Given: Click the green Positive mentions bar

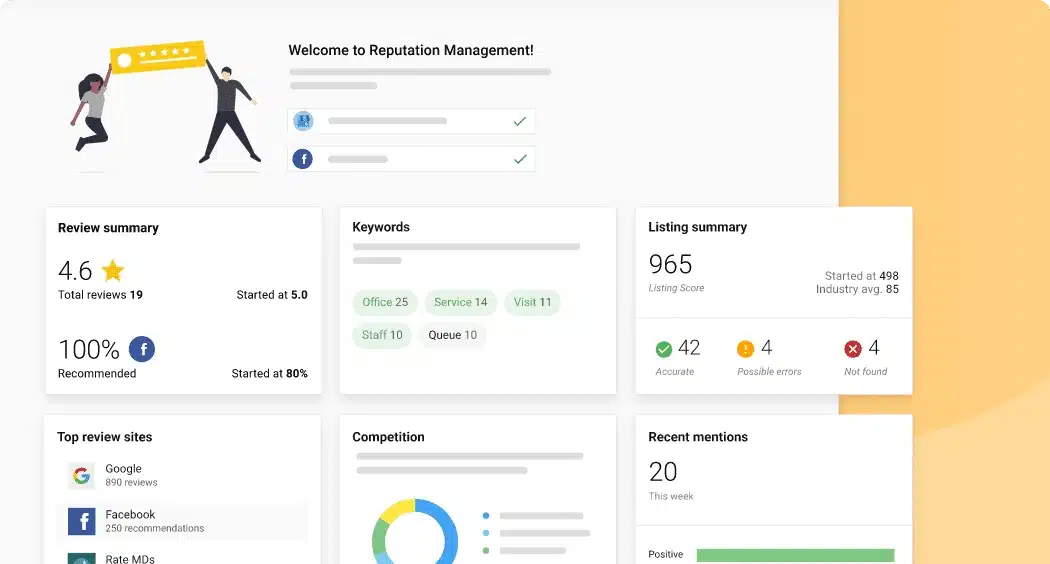Looking at the screenshot, I should click(x=795, y=555).
